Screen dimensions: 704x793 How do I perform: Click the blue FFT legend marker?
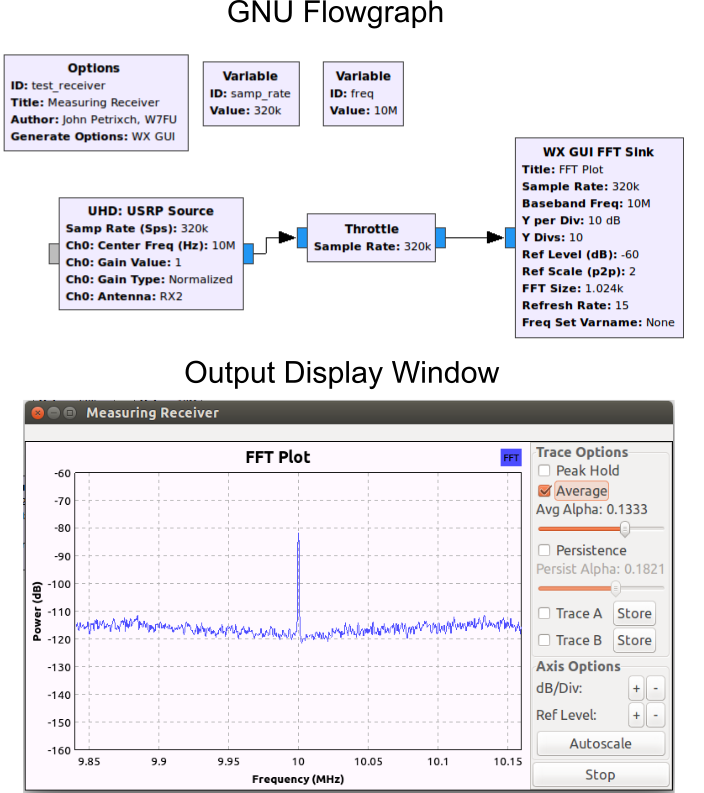(x=511, y=458)
